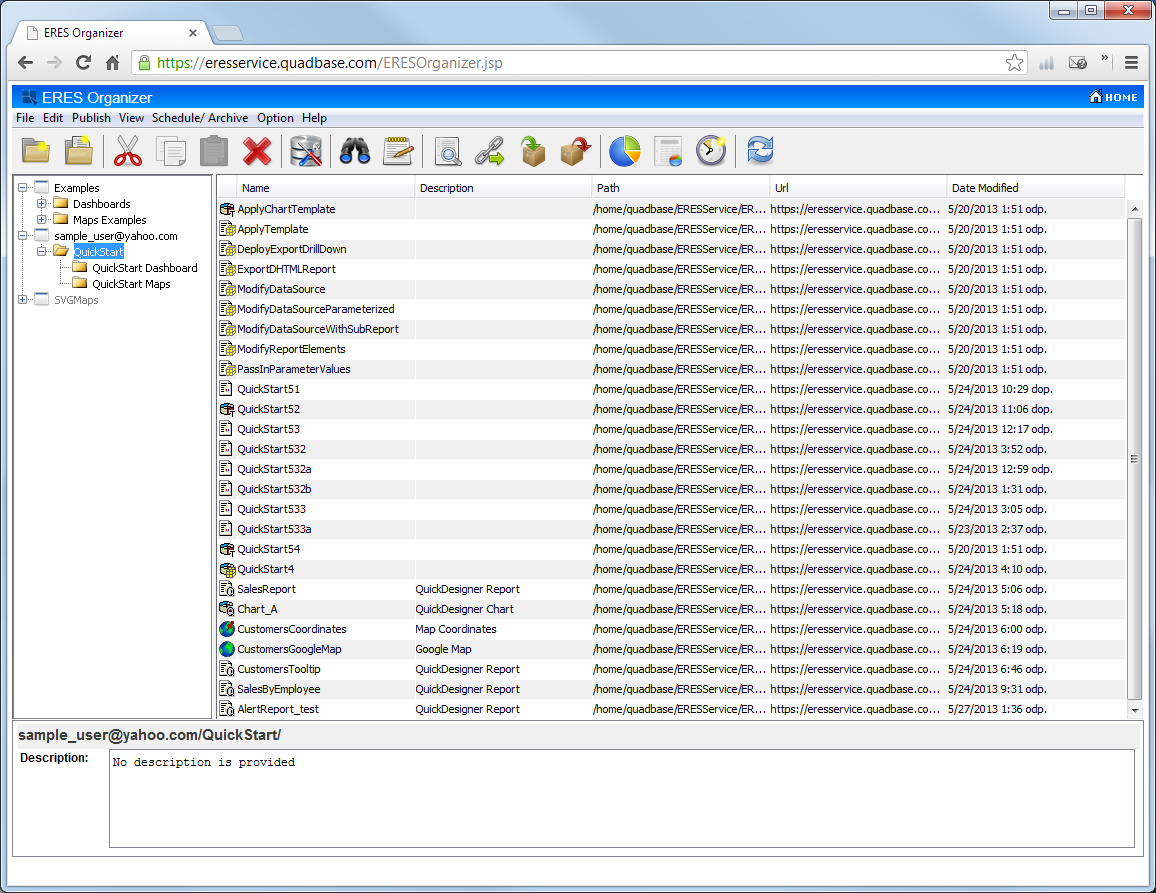The image size is (1156, 893).
Task: Click the refresh arrows toolbar icon
Action: click(760, 150)
